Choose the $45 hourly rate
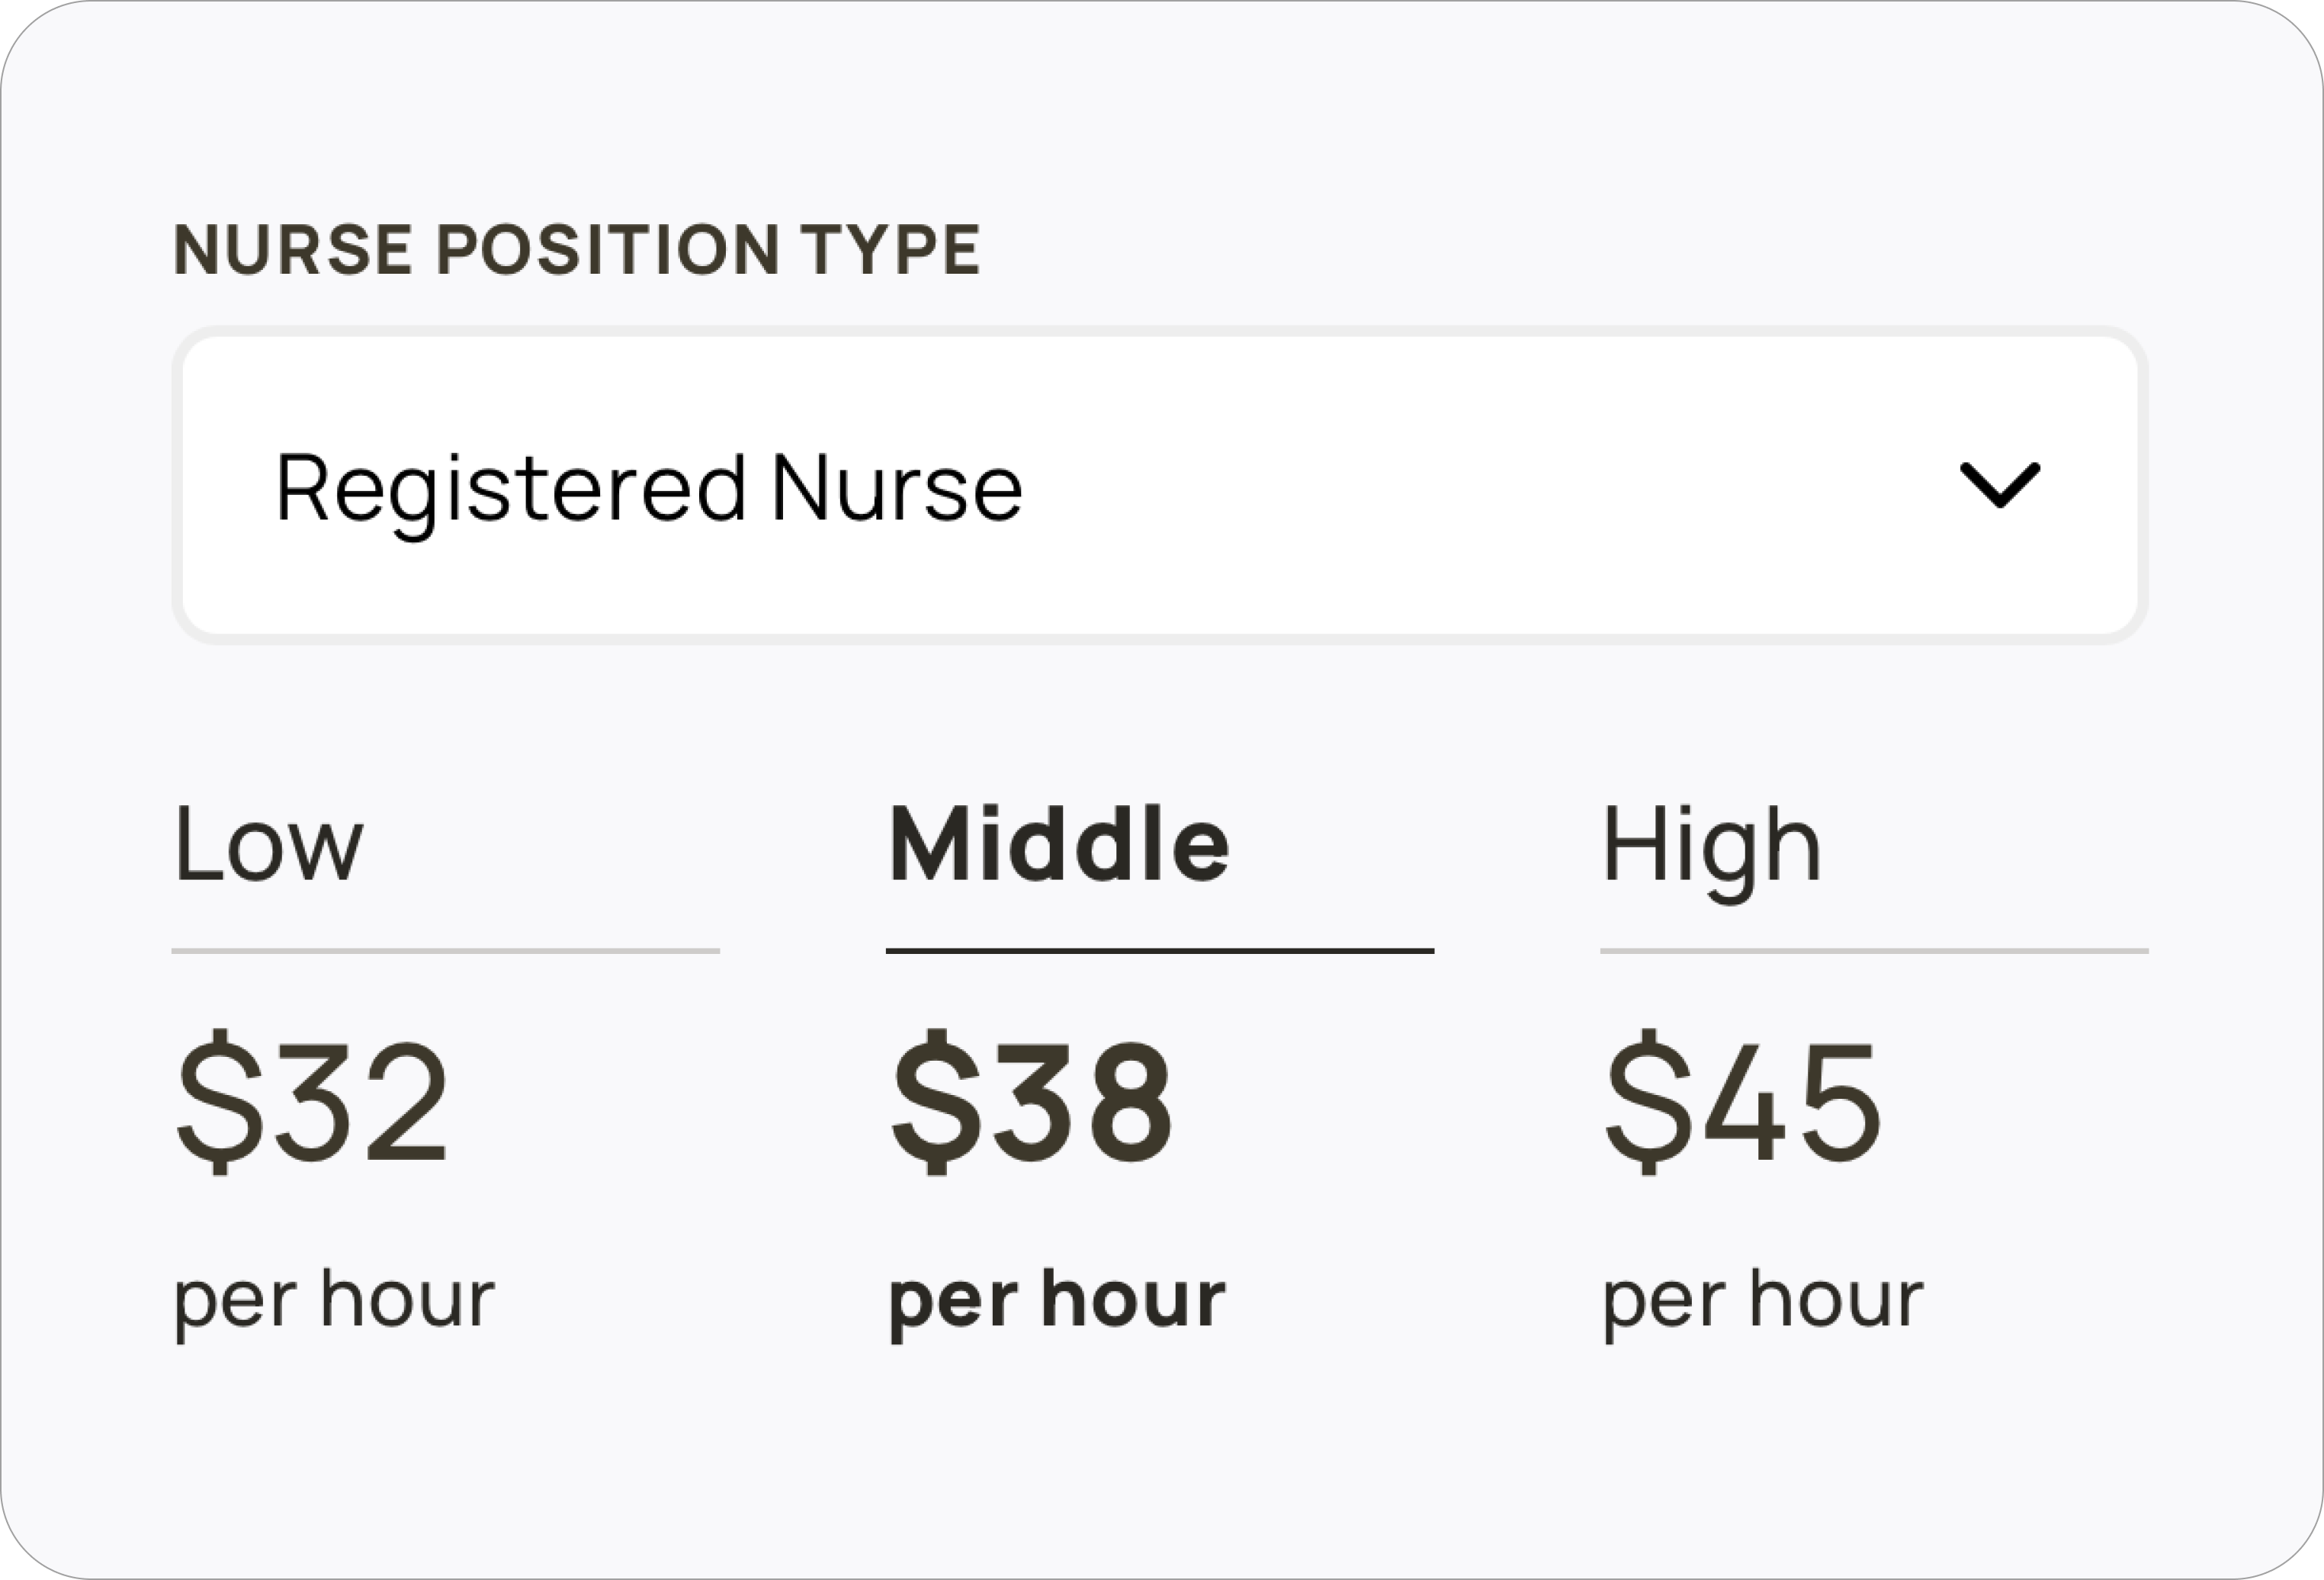Viewport: 2324px width, 1580px height. (x=1743, y=1102)
